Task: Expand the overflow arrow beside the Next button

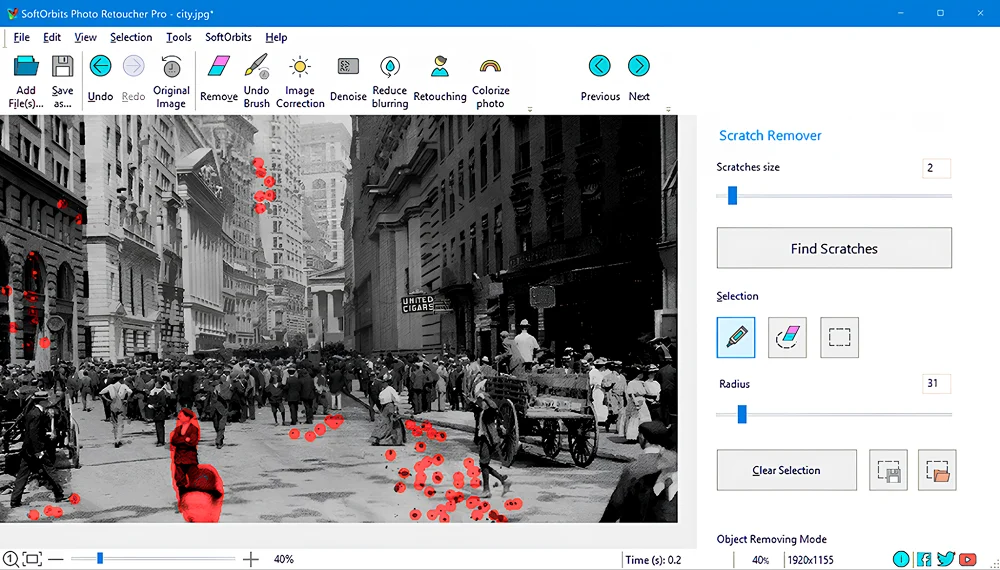Action: (x=668, y=109)
